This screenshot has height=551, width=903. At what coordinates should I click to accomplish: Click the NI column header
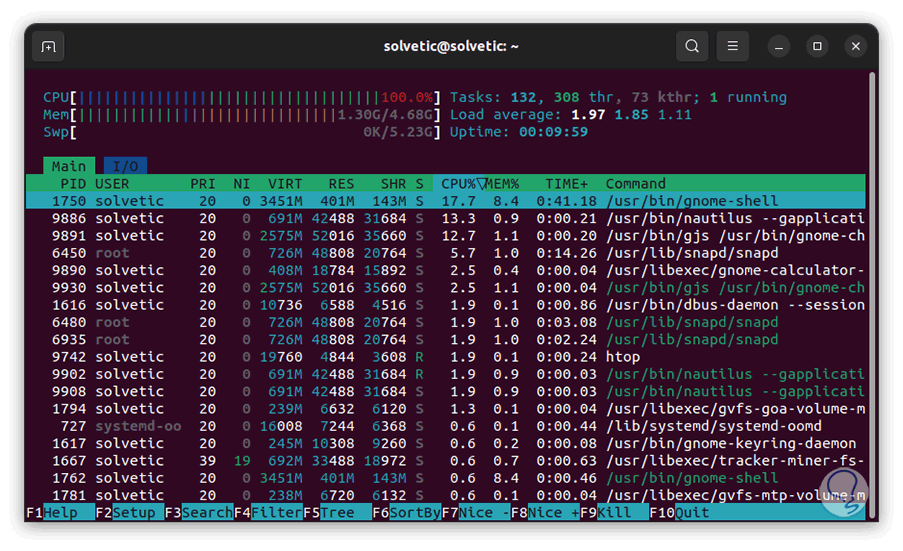[241, 184]
